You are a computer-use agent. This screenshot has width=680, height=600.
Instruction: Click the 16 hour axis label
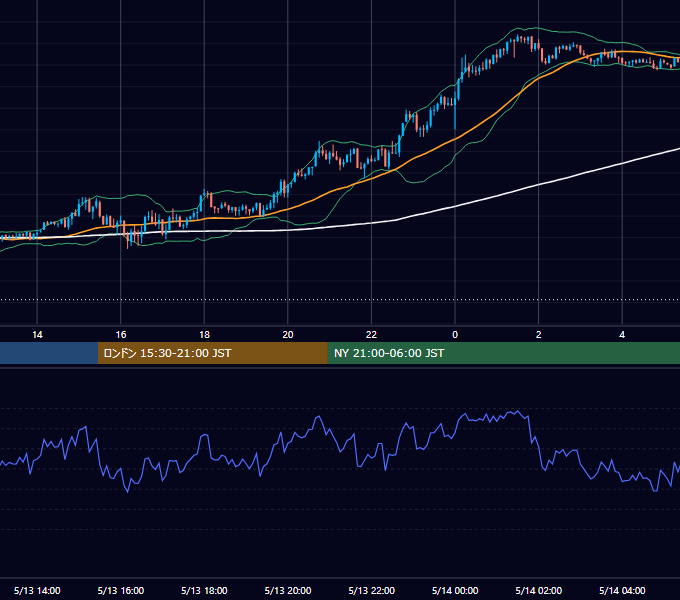[121, 335]
